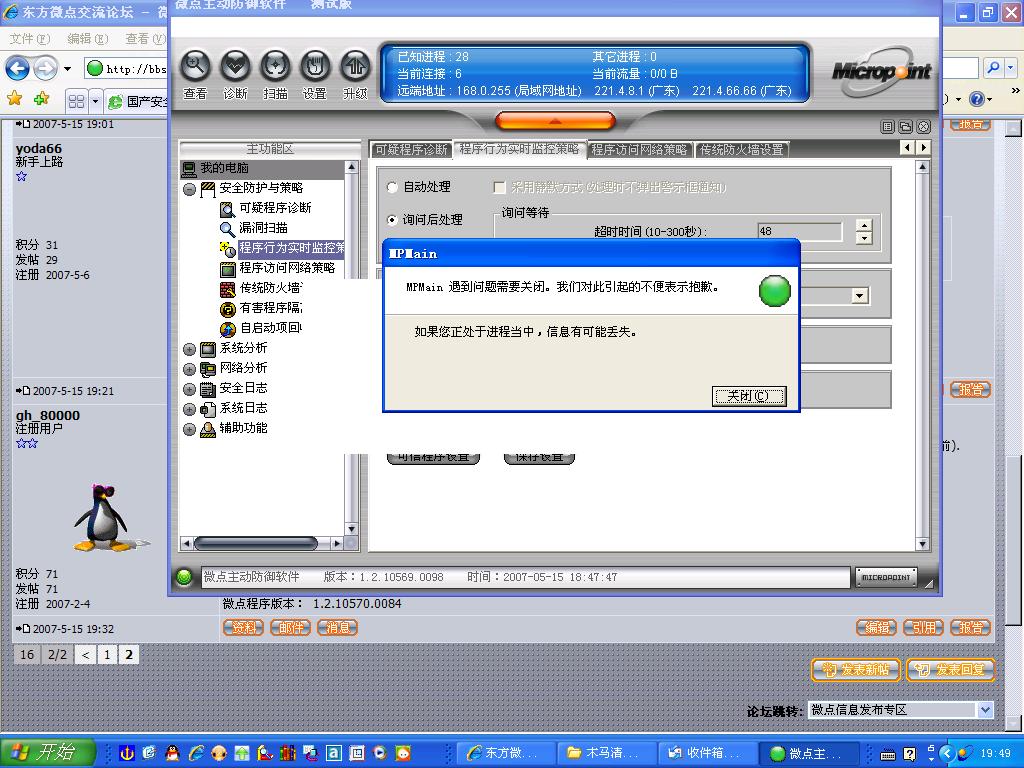This screenshot has width=1024, height=768.
Task: Click the browser Favorites star icon
Action: pyautogui.click(x=14, y=99)
